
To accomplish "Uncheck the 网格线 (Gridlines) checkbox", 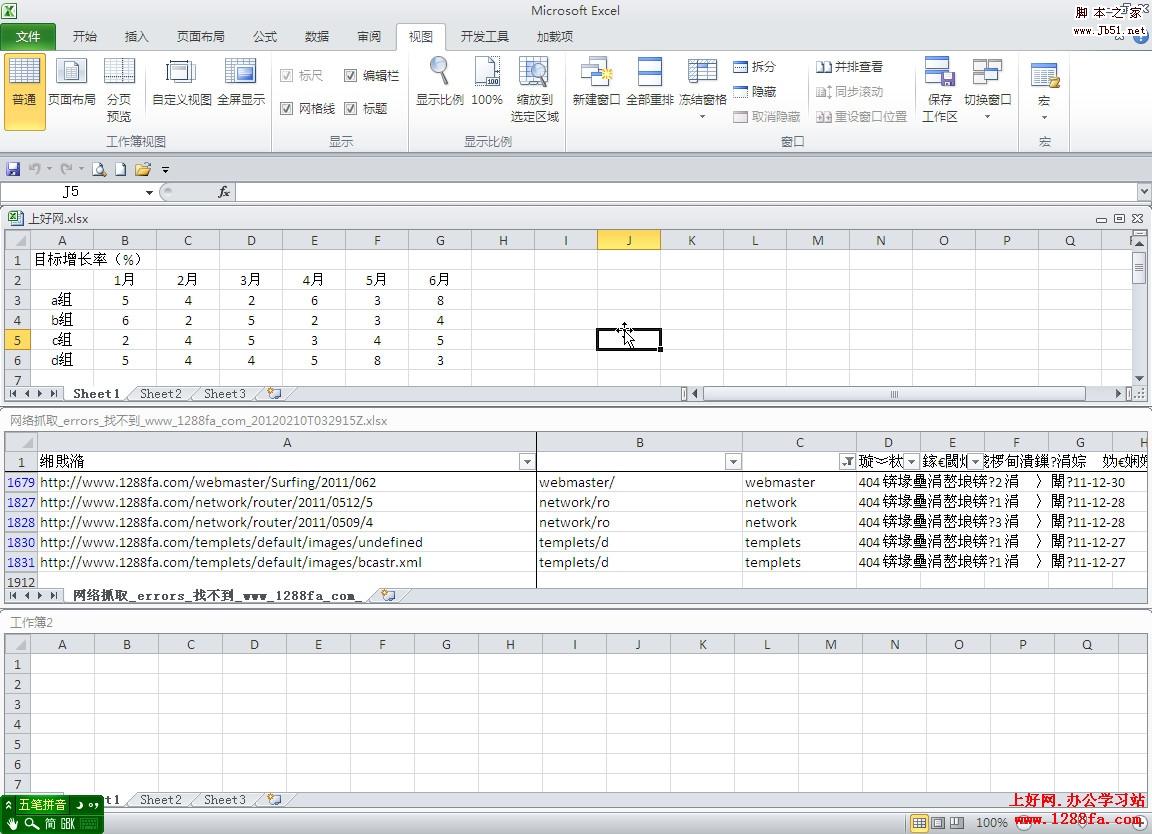I will [x=290, y=107].
